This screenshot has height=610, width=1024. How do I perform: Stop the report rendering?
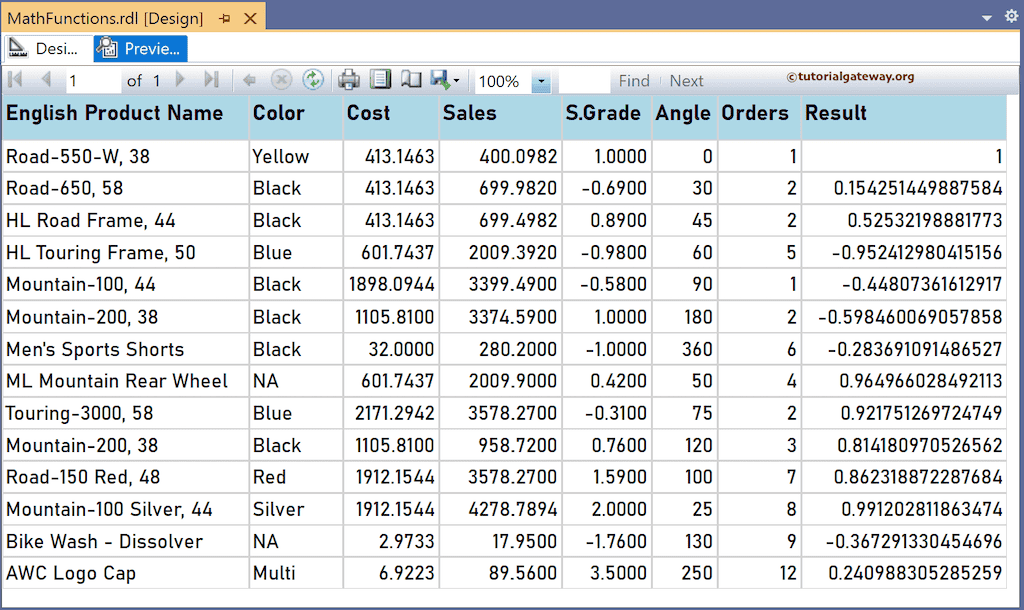pyautogui.click(x=281, y=80)
